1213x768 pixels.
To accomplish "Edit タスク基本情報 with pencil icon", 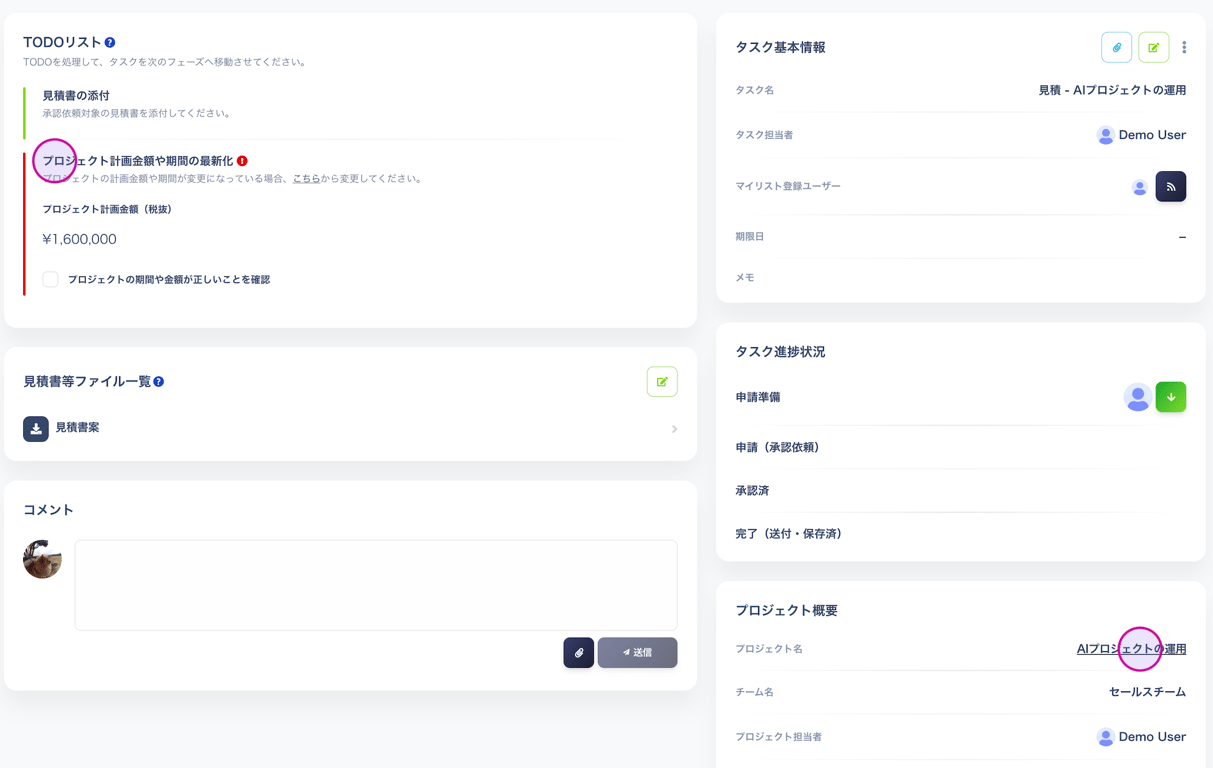I will pos(1154,47).
